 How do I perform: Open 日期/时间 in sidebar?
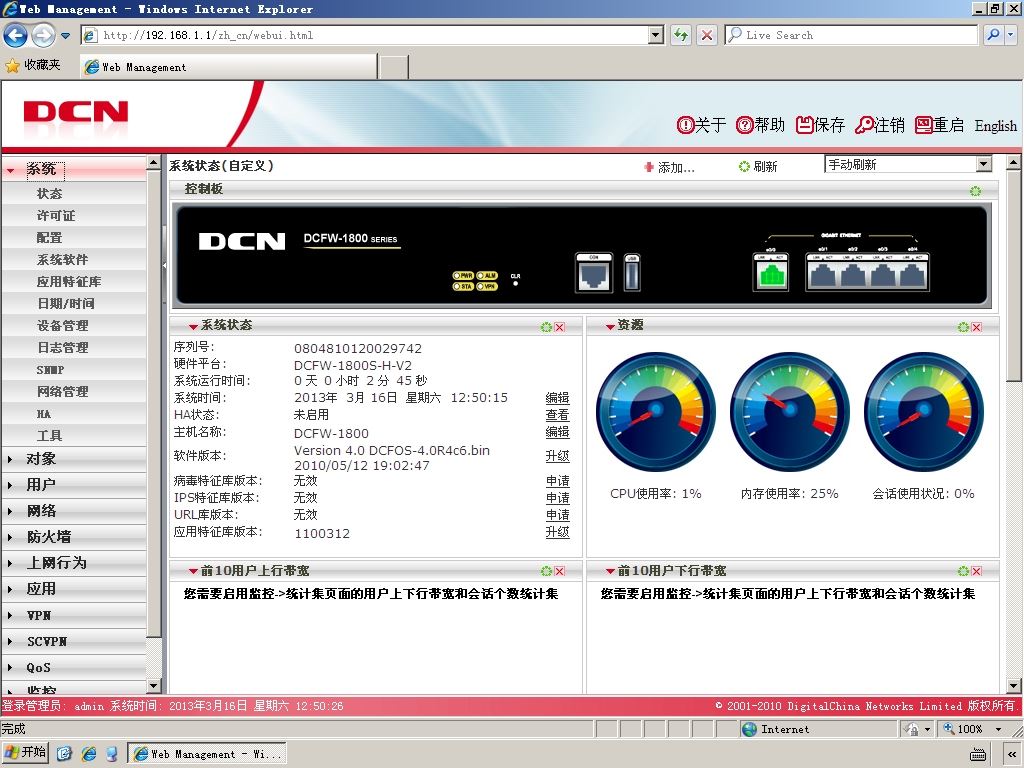click(x=66, y=304)
